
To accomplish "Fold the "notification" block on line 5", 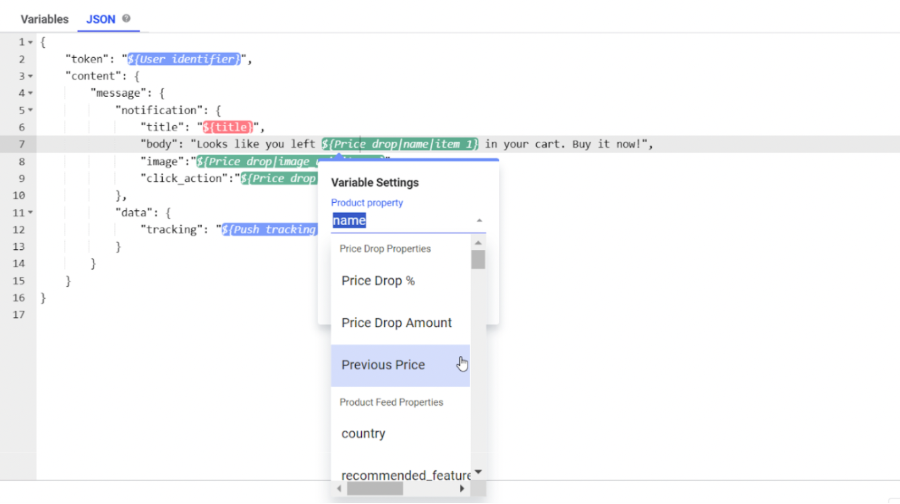I will [x=30, y=110].
